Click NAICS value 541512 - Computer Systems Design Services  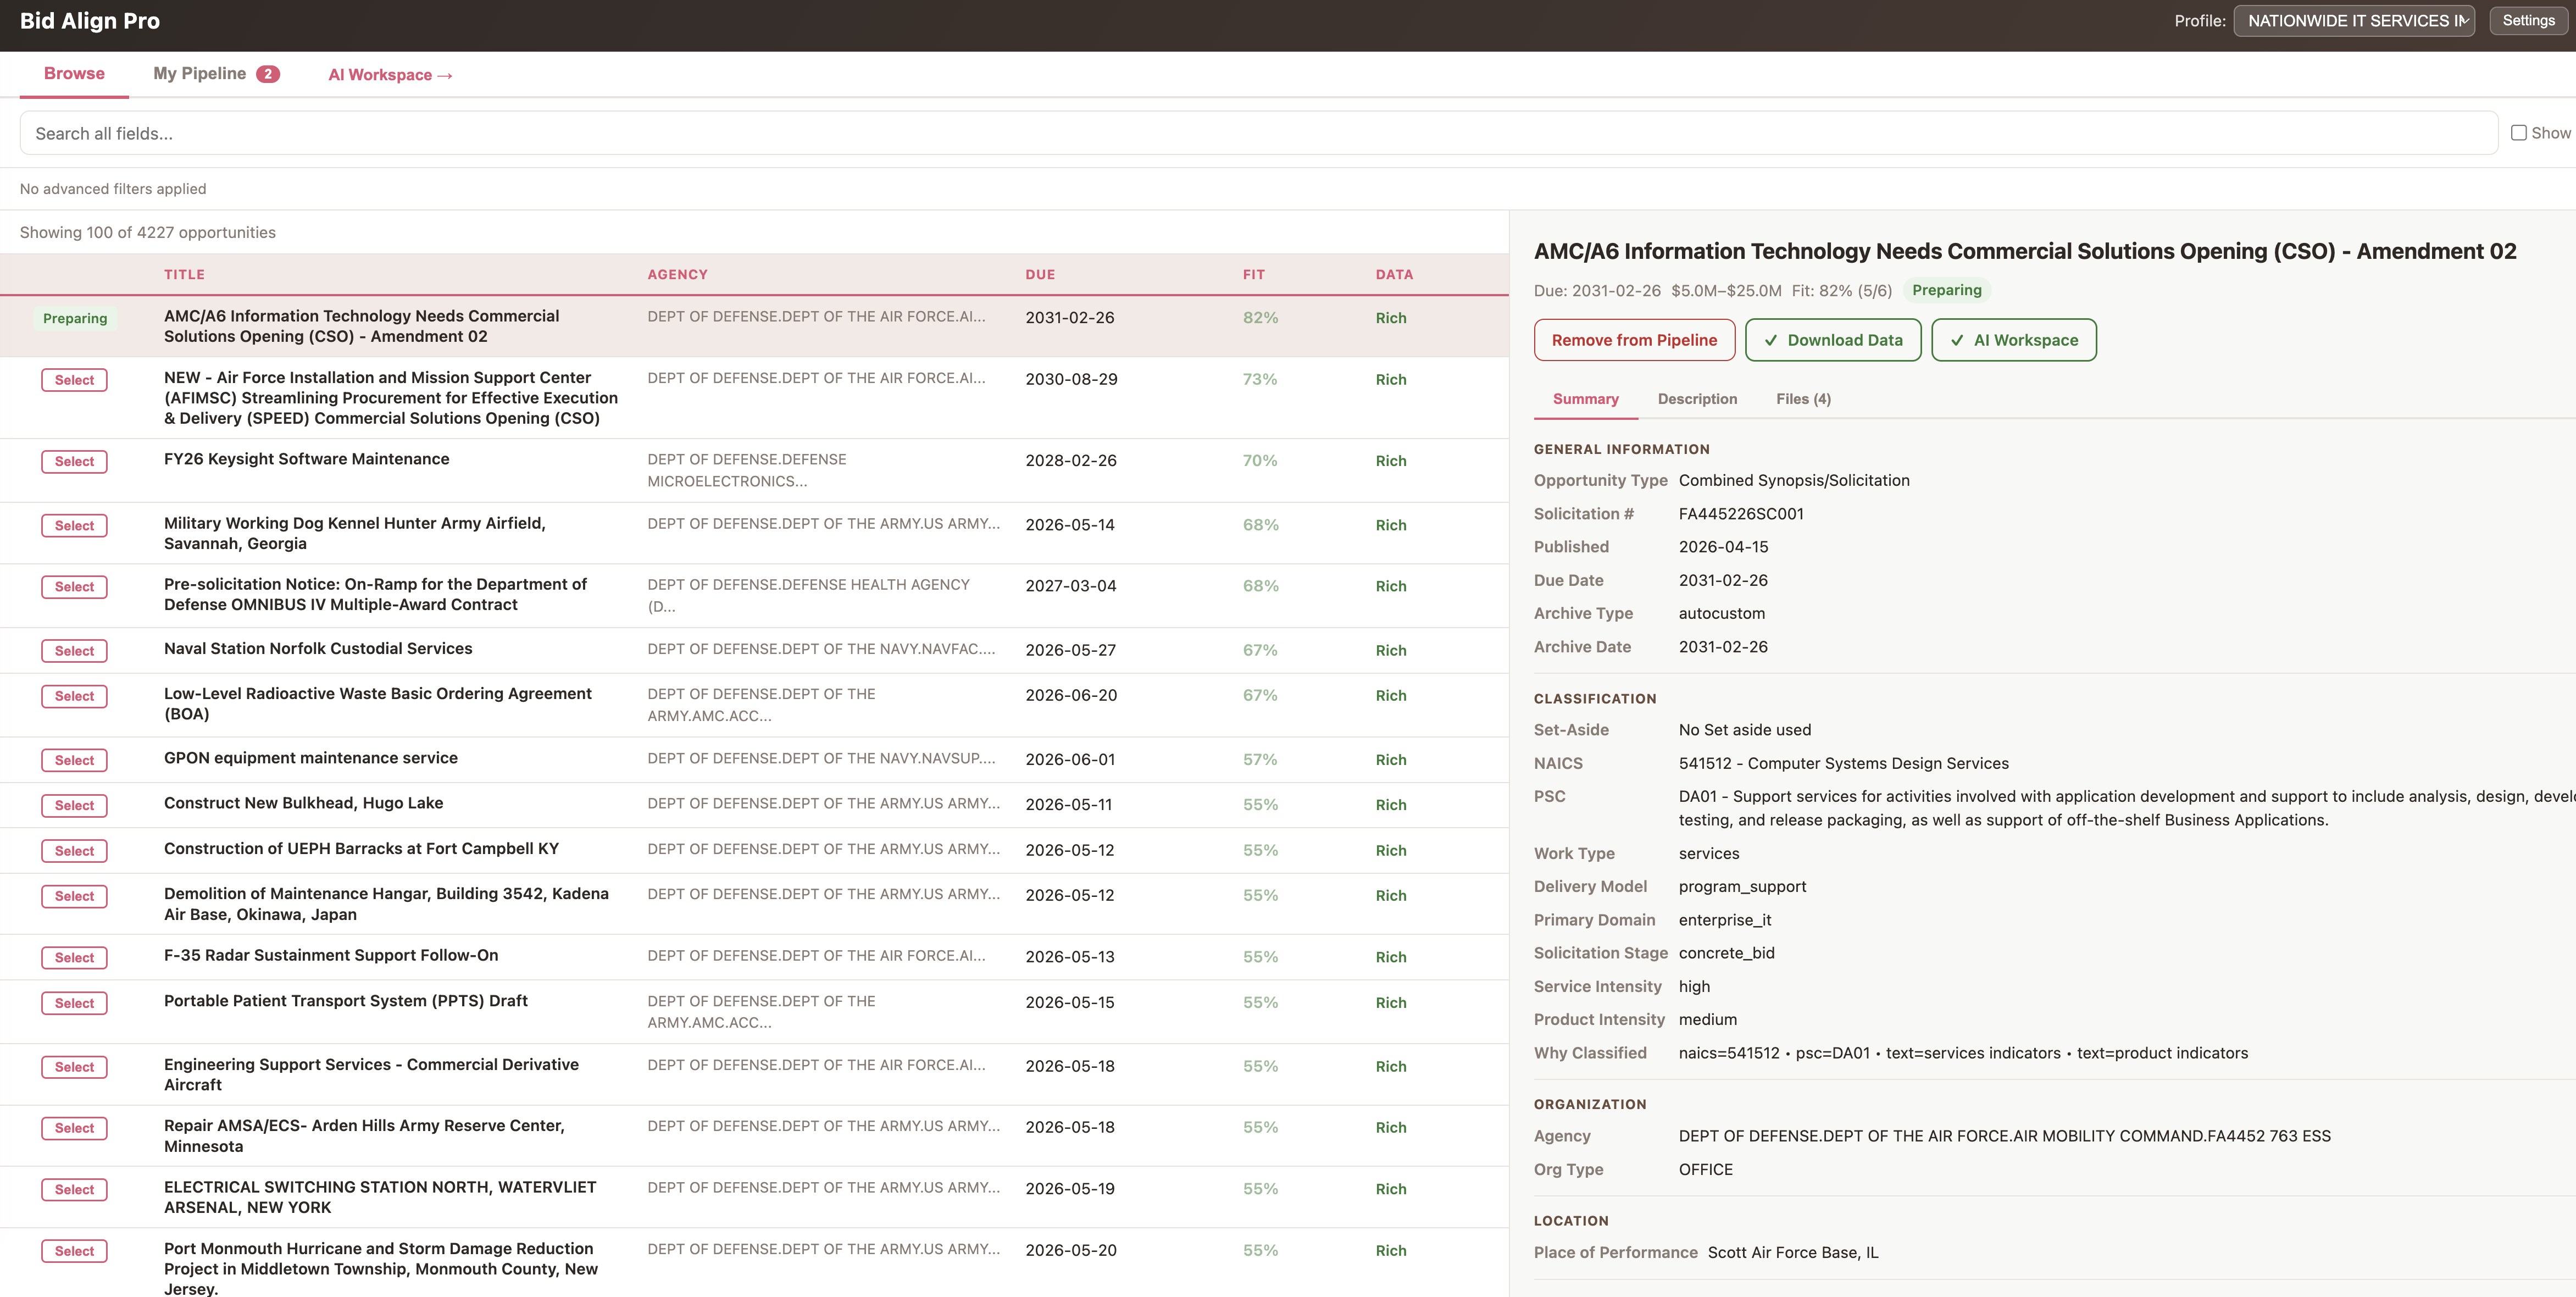[x=1843, y=763]
